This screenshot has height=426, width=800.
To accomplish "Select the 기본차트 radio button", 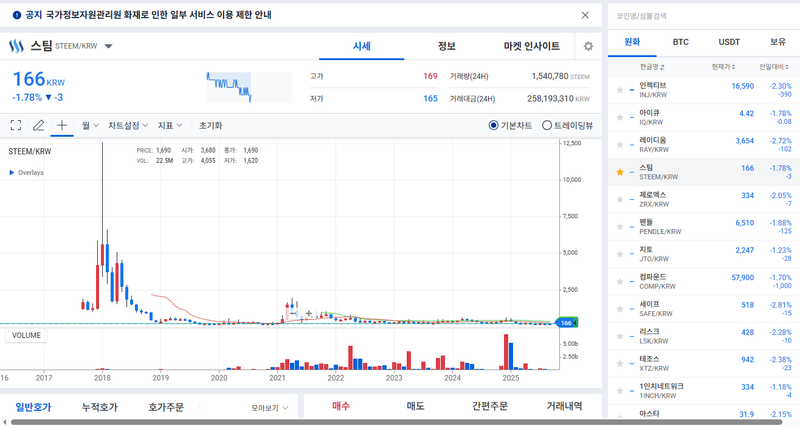I will (494, 126).
